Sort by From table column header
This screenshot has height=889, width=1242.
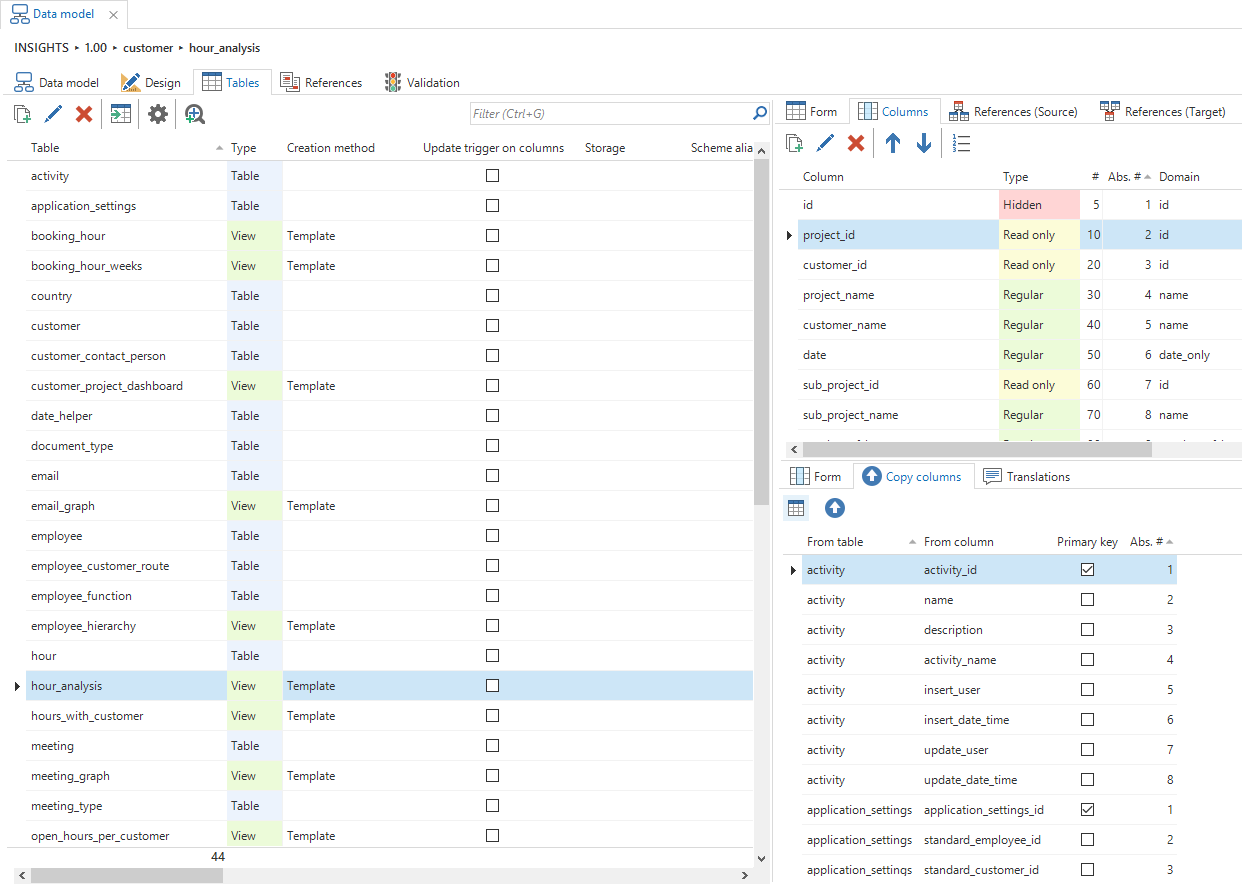(x=835, y=542)
